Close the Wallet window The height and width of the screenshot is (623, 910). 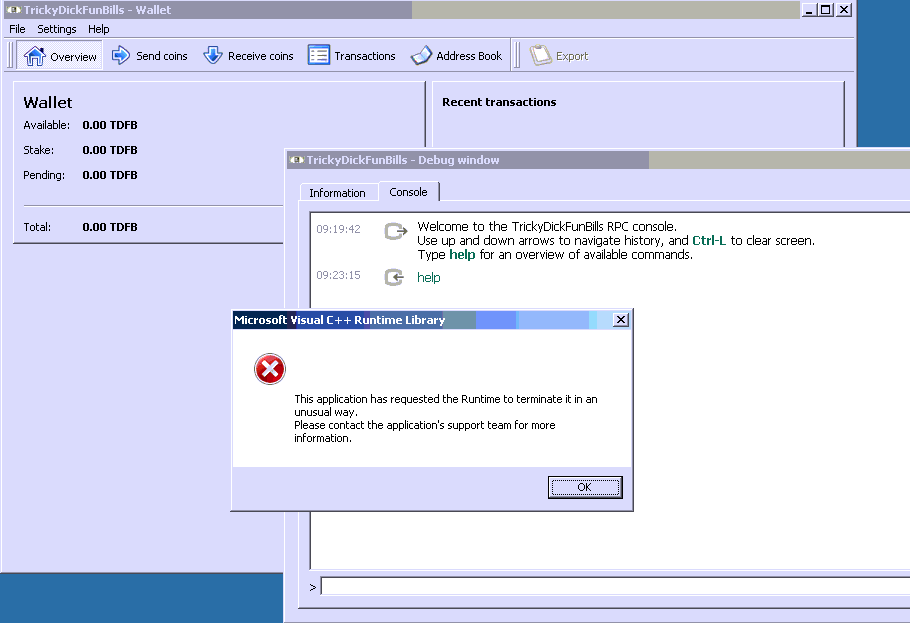pos(844,10)
